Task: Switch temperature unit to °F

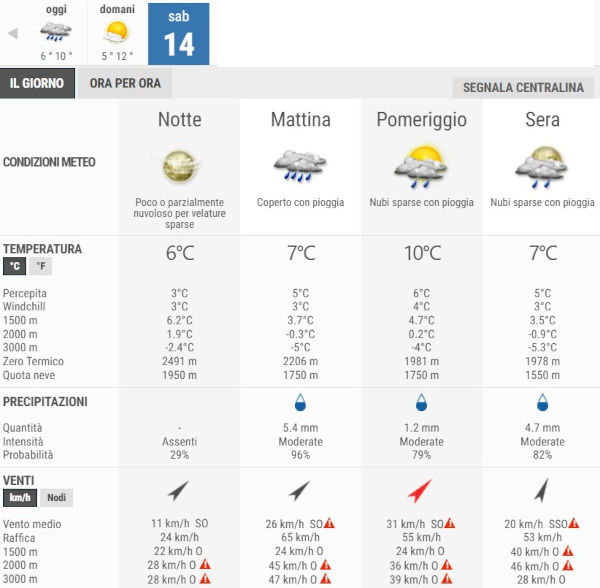Action: click(40, 266)
